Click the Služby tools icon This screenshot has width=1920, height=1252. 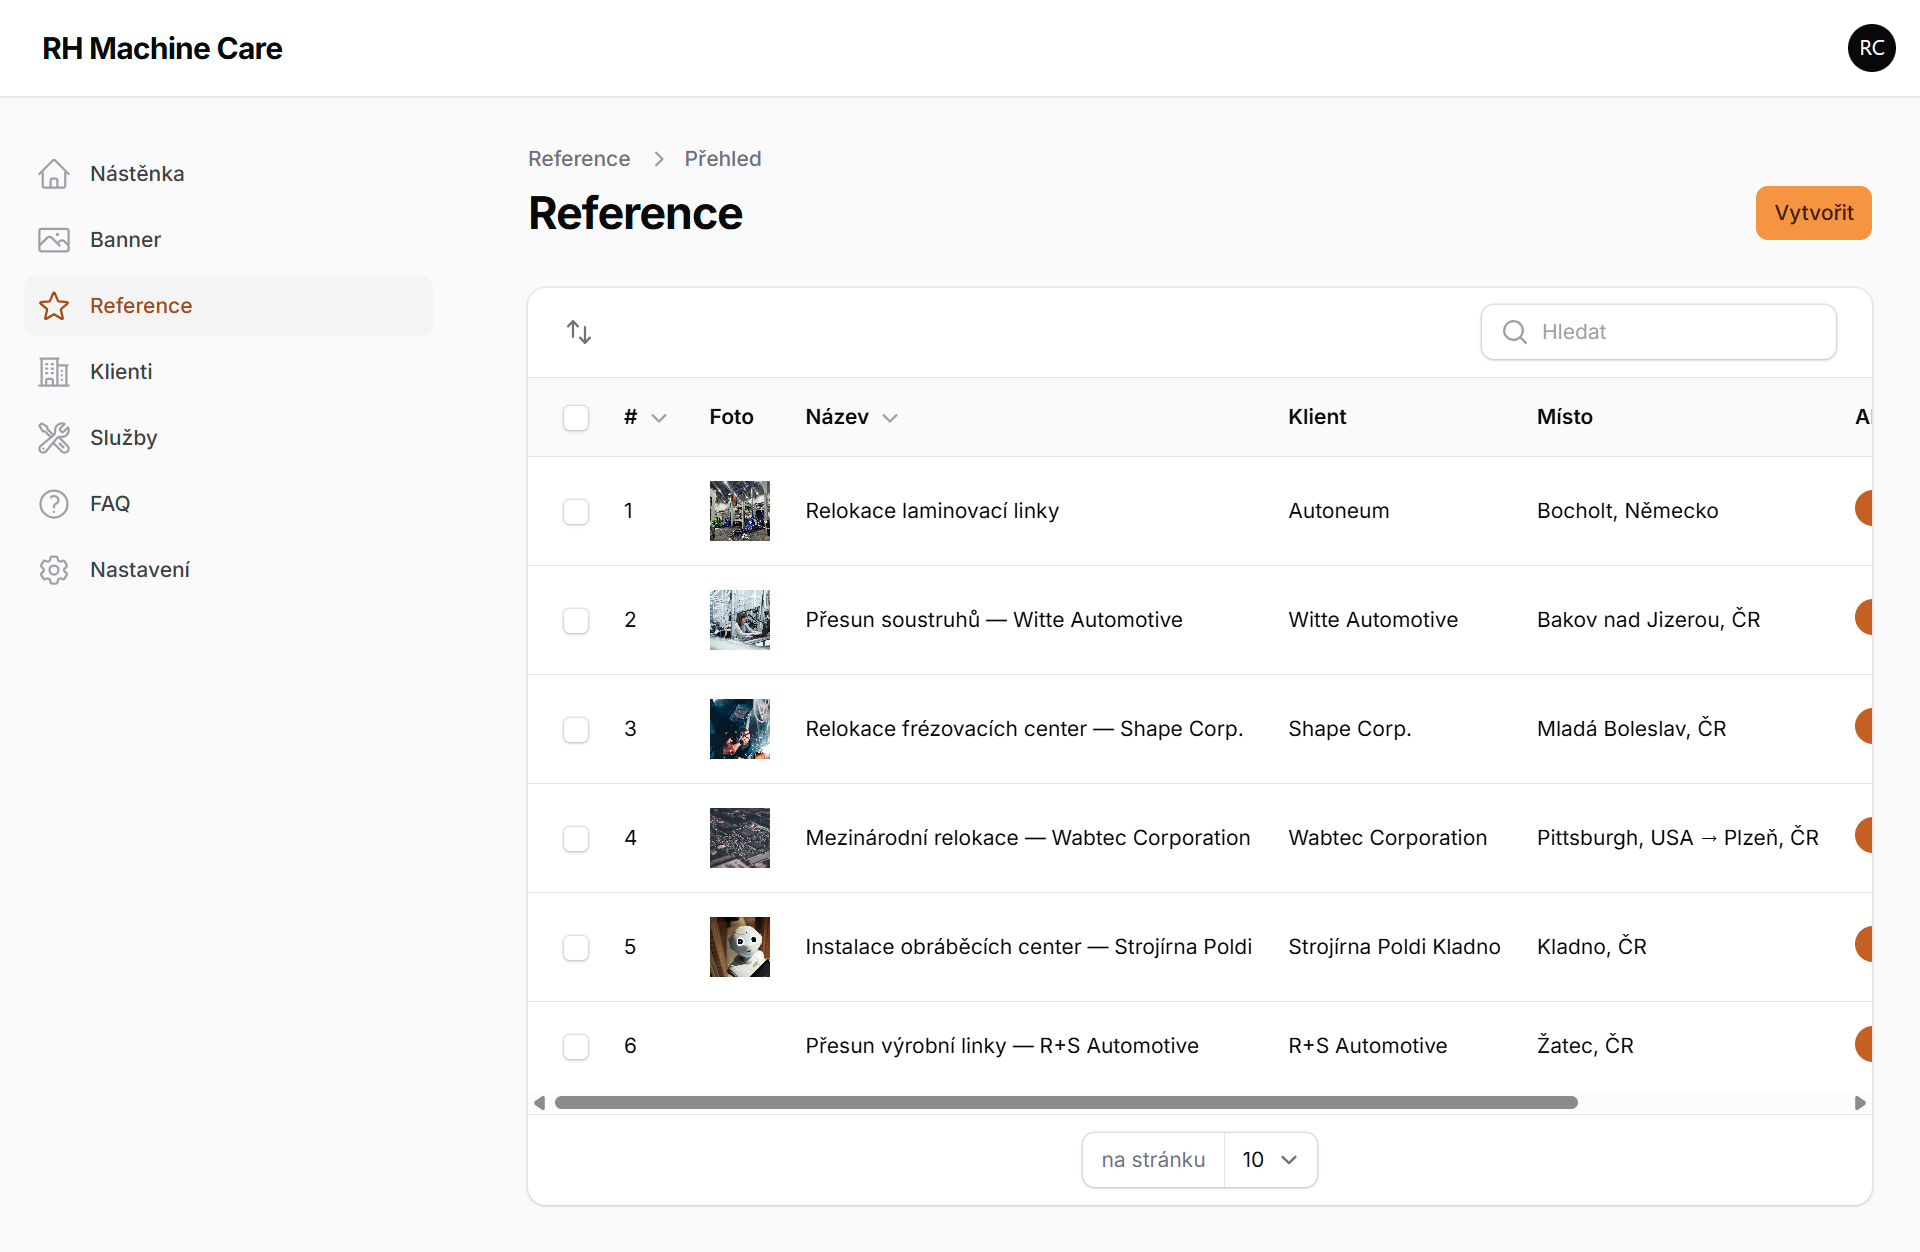tap(54, 438)
